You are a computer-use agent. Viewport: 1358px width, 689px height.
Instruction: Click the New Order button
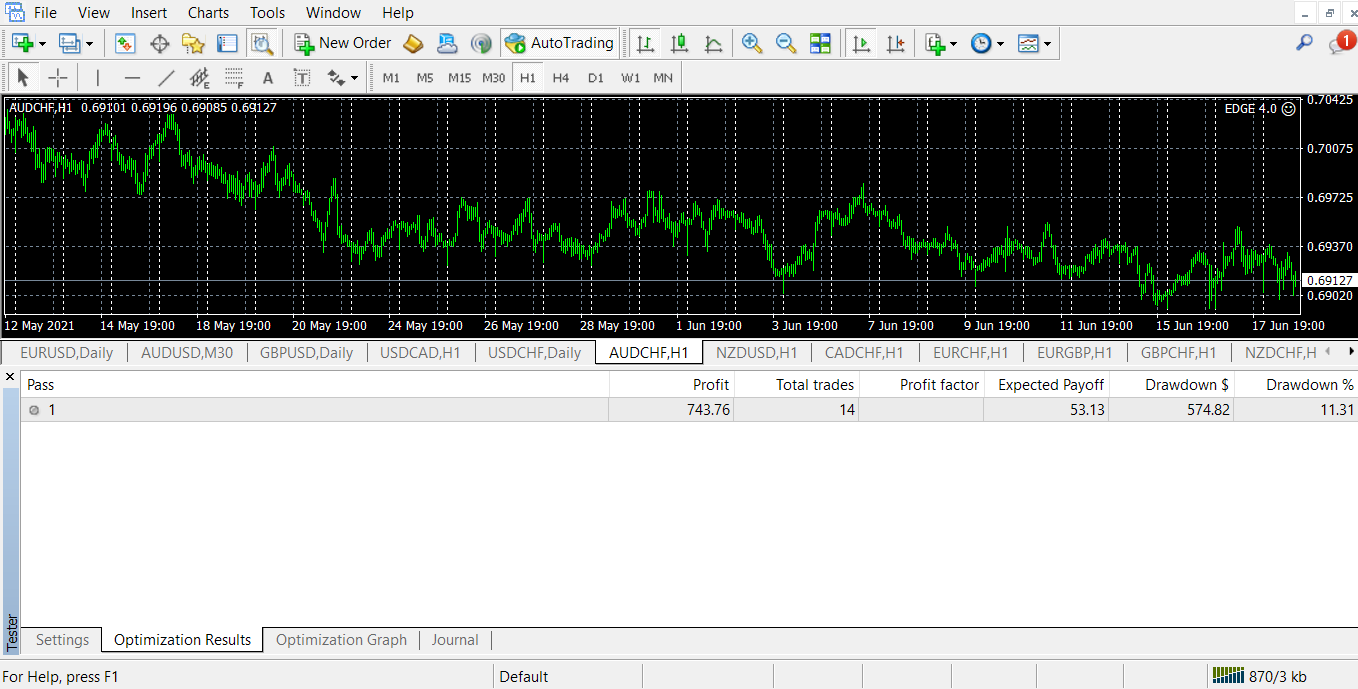coord(343,43)
